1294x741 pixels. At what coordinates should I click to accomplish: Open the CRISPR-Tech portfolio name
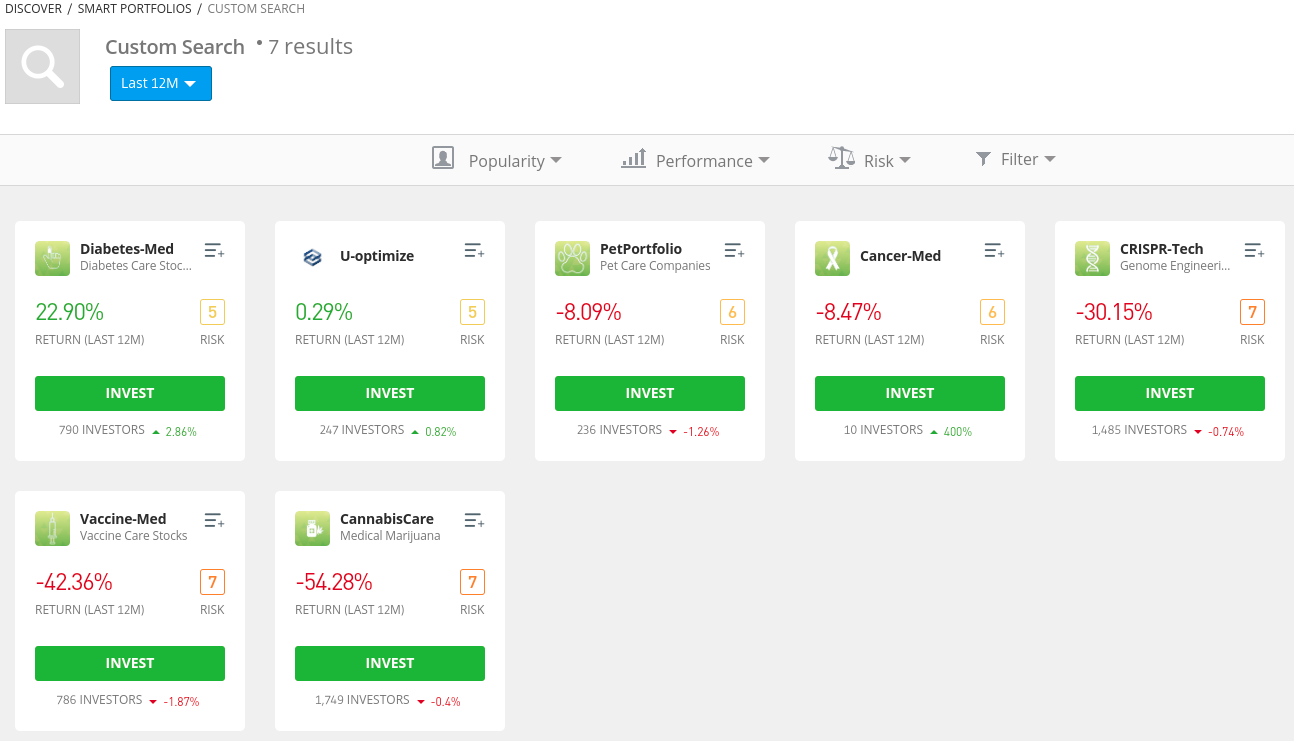point(1162,249)
